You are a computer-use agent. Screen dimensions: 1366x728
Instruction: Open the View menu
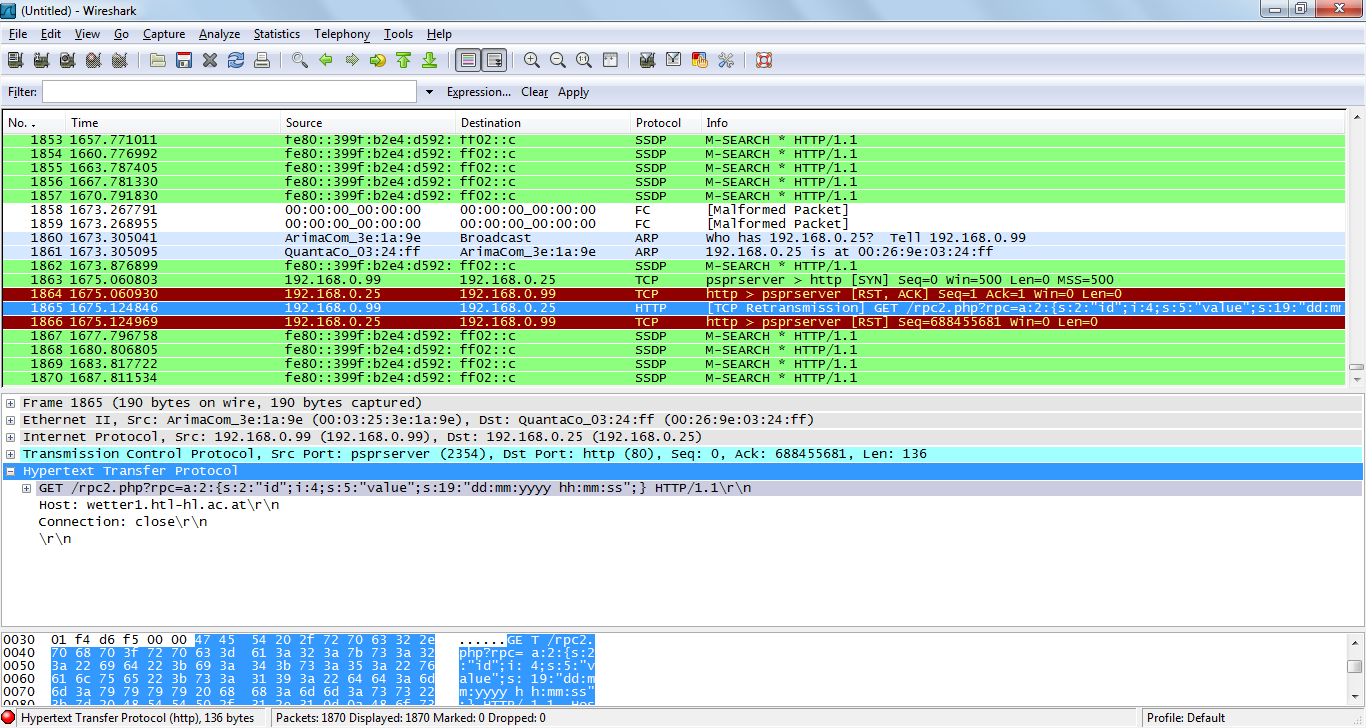(x=88, y=34)
